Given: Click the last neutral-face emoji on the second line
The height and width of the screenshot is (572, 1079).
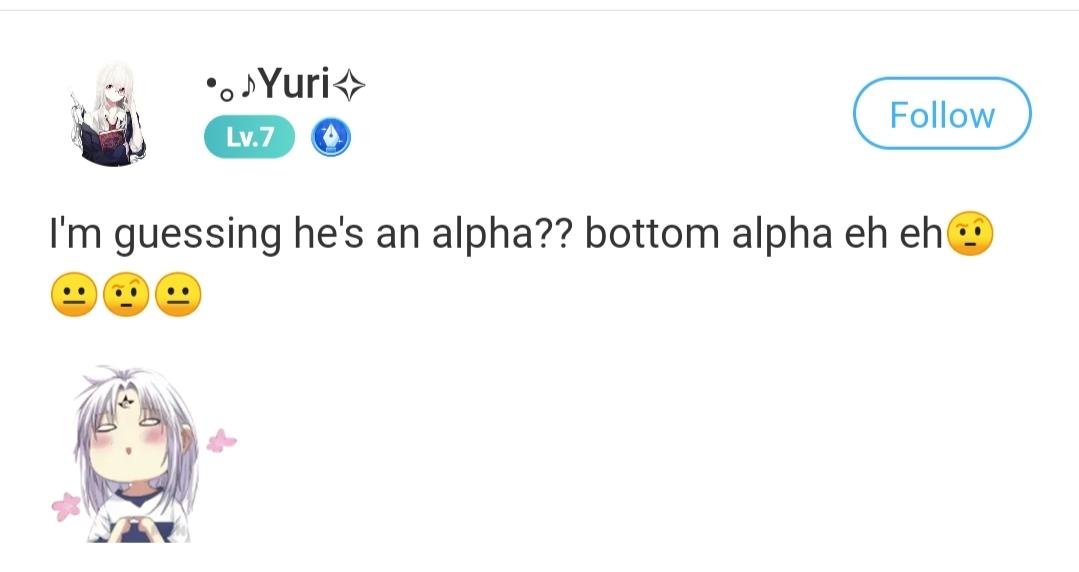Looking at the screenshot, I should click(178, 295).
